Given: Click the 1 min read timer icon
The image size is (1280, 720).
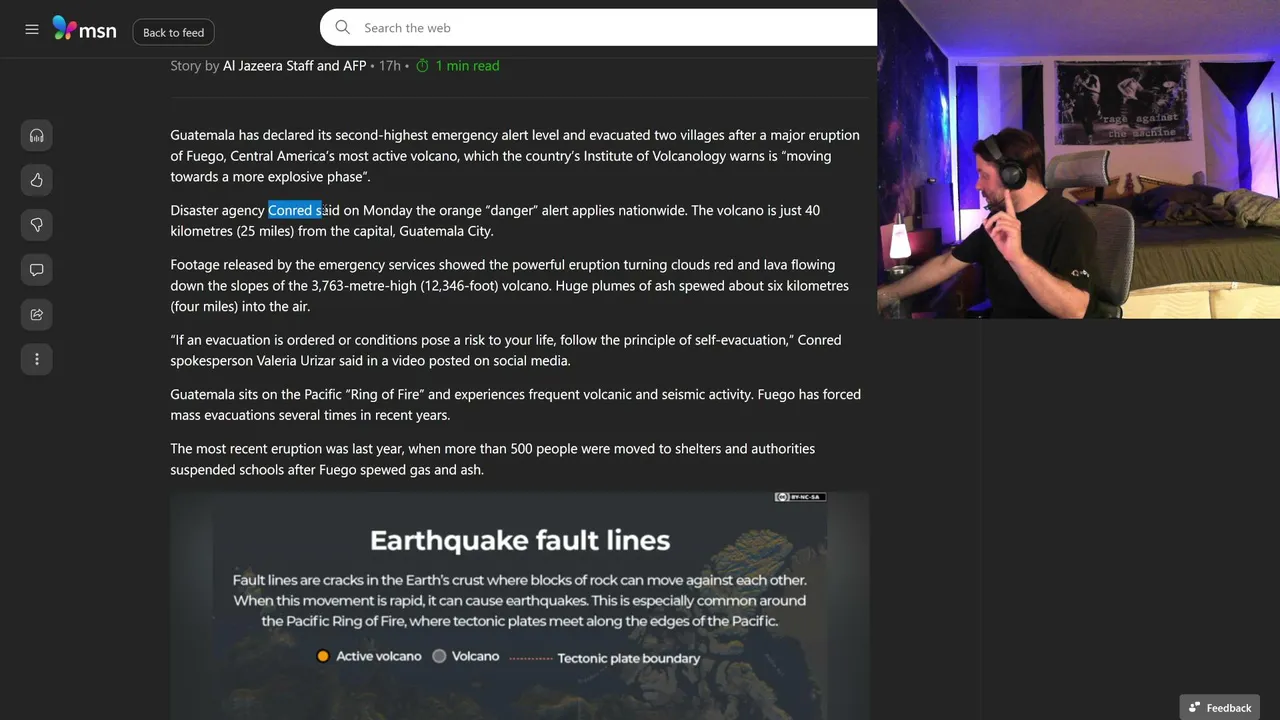Looking at the screenshot, I should [x=422, y=66].
